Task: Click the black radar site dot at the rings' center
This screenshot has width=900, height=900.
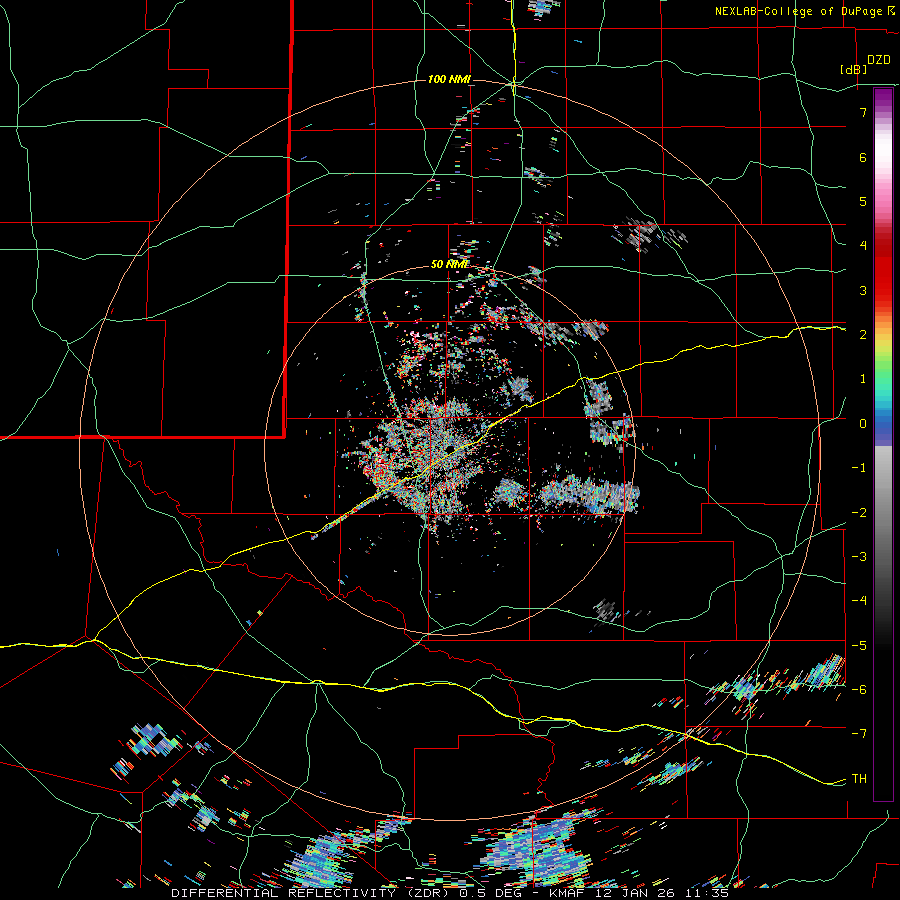Action: click(449, 449)
